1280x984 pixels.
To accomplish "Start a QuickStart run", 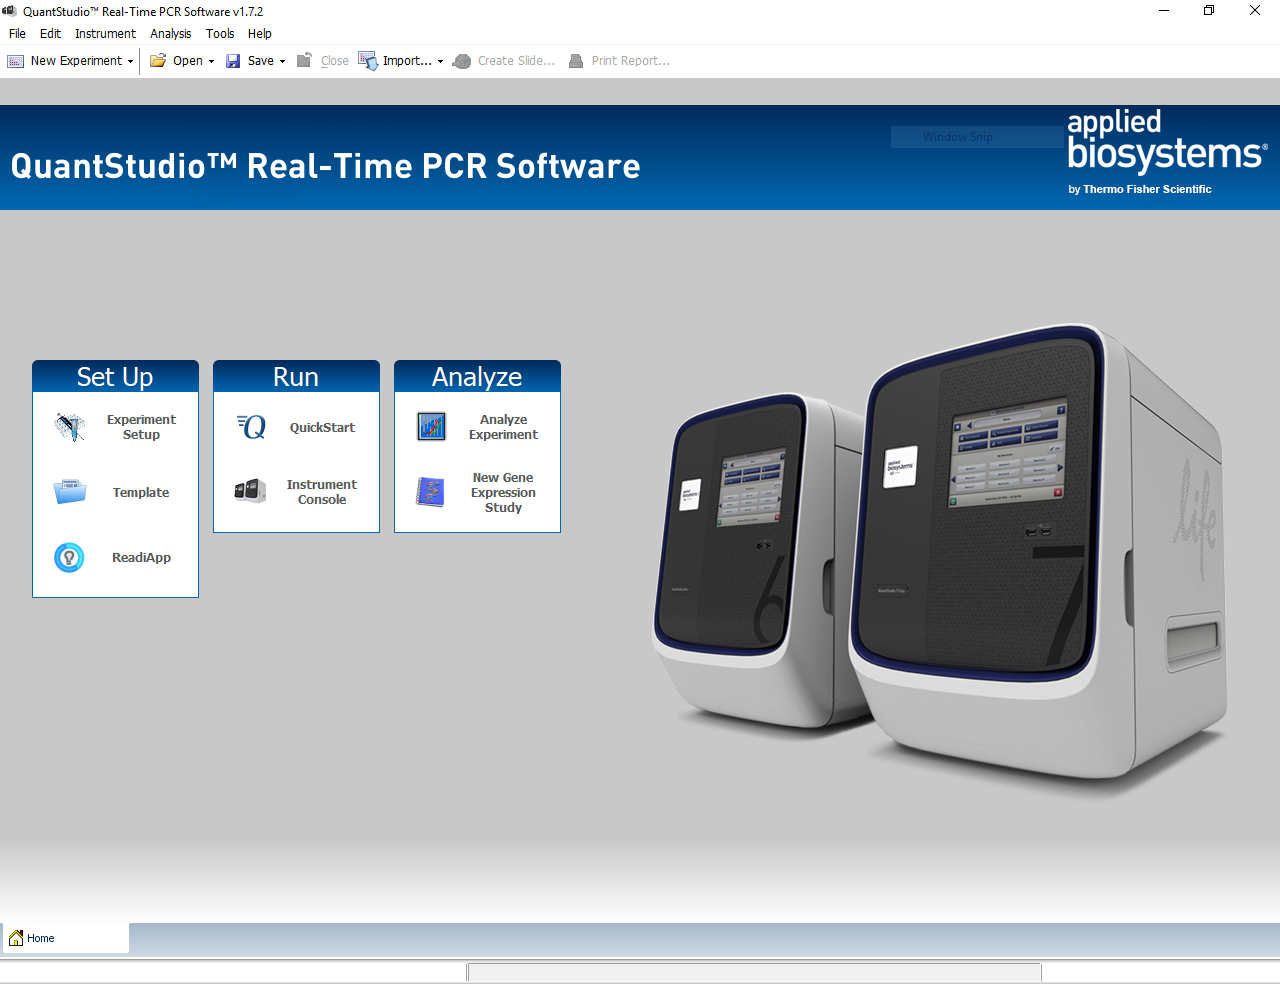I will (x=321, y=427).
